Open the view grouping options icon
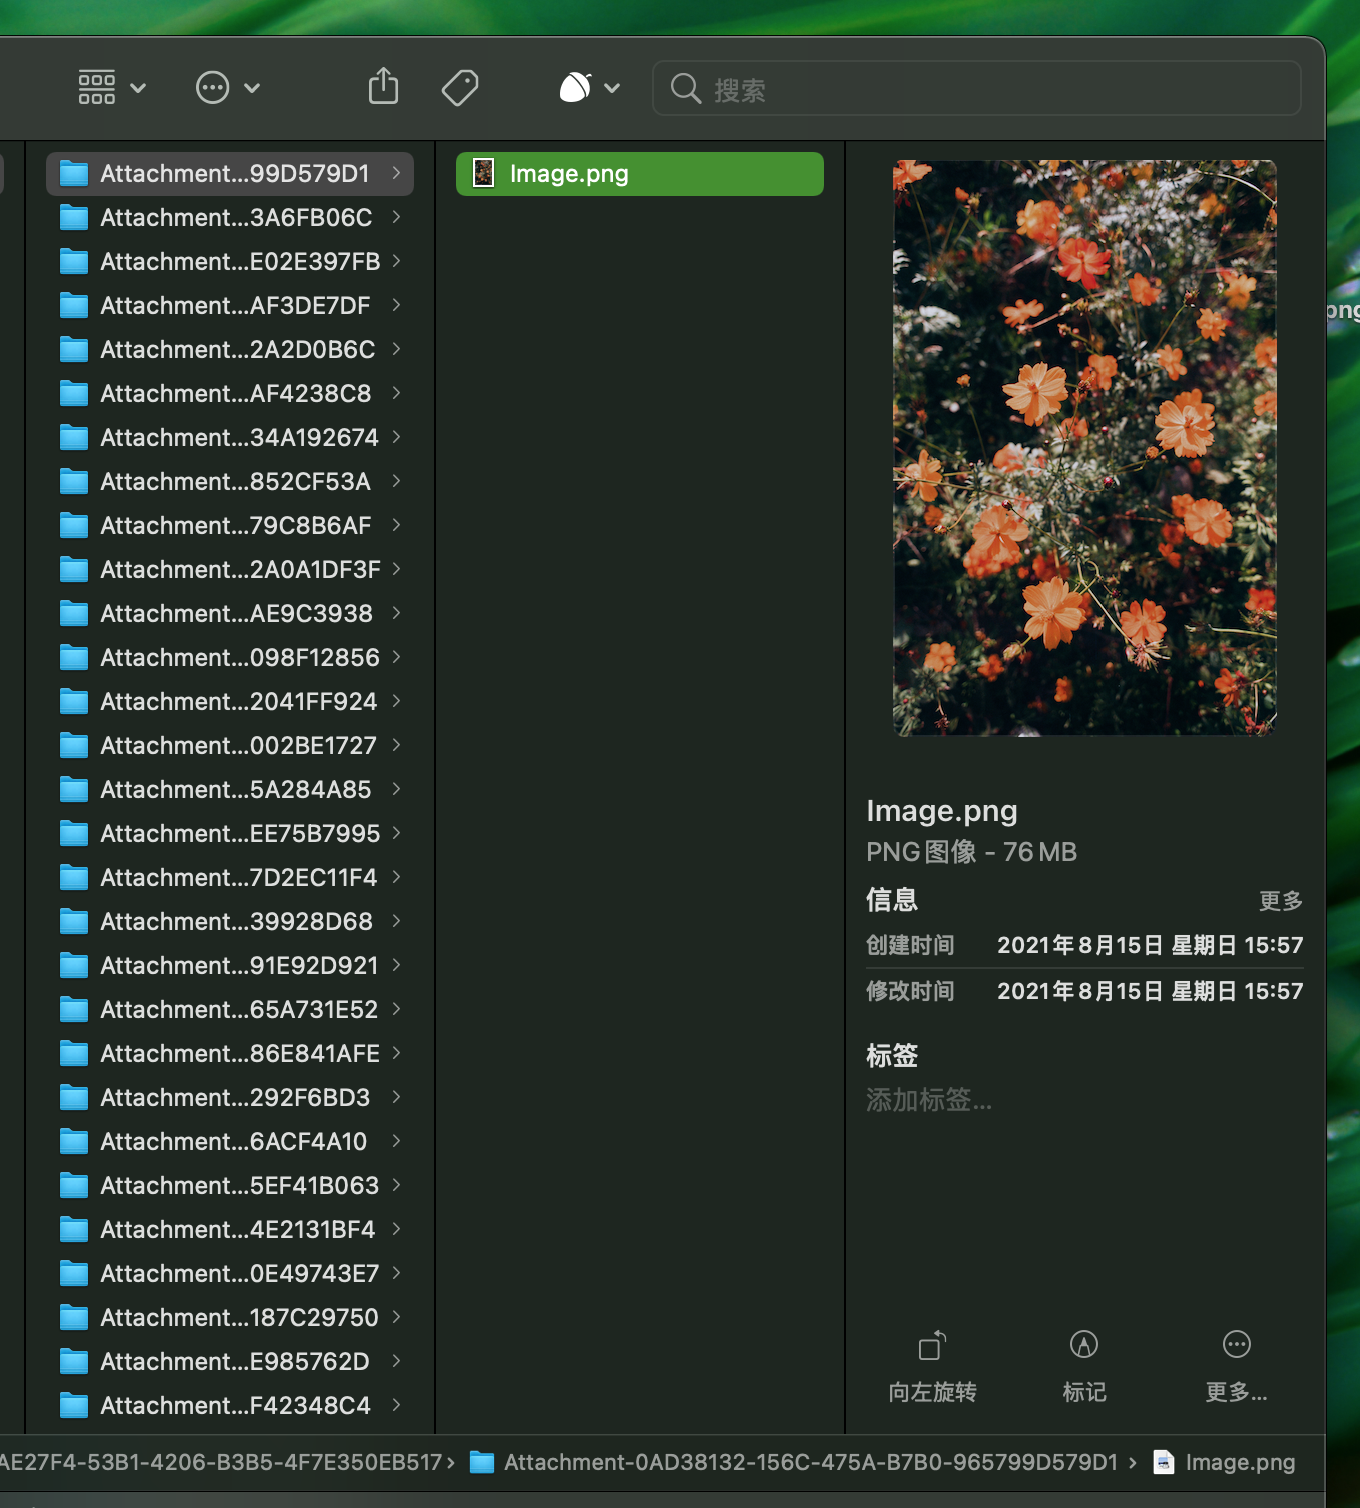This screenshot has width=1360, height=1508. [x=111, y=88]
